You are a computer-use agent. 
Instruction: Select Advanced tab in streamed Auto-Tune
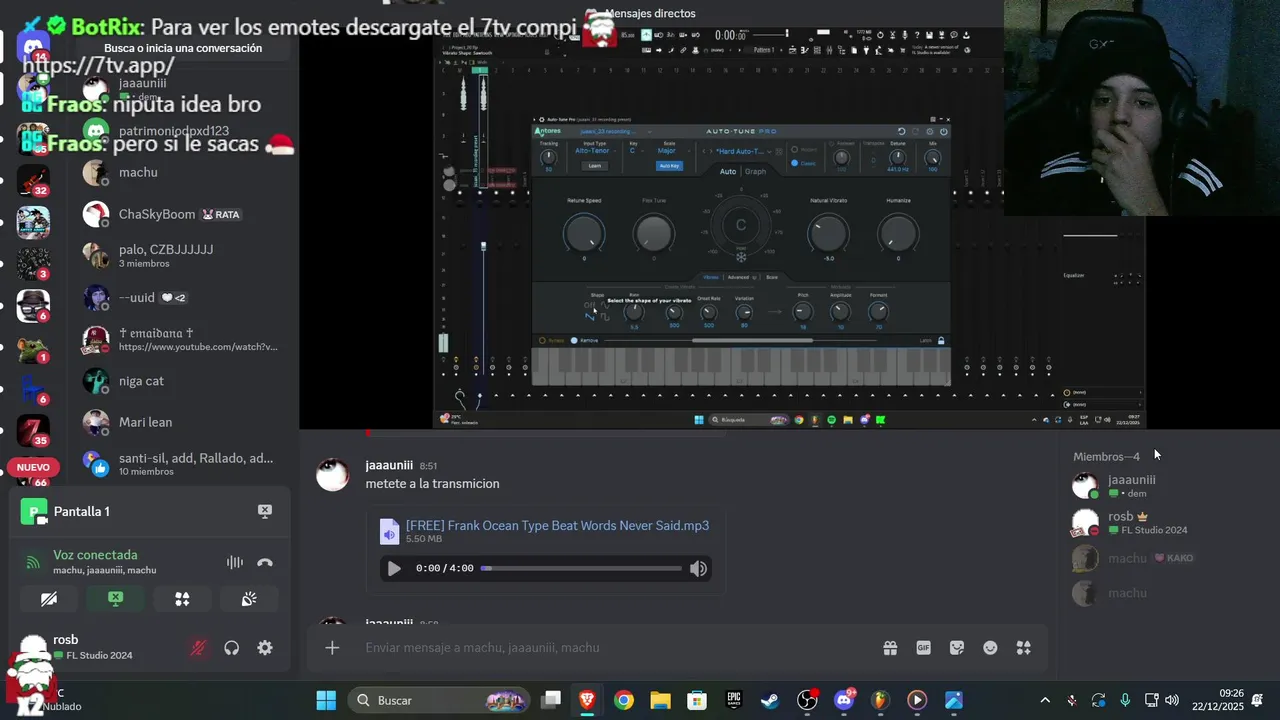(x=739, y=277)
